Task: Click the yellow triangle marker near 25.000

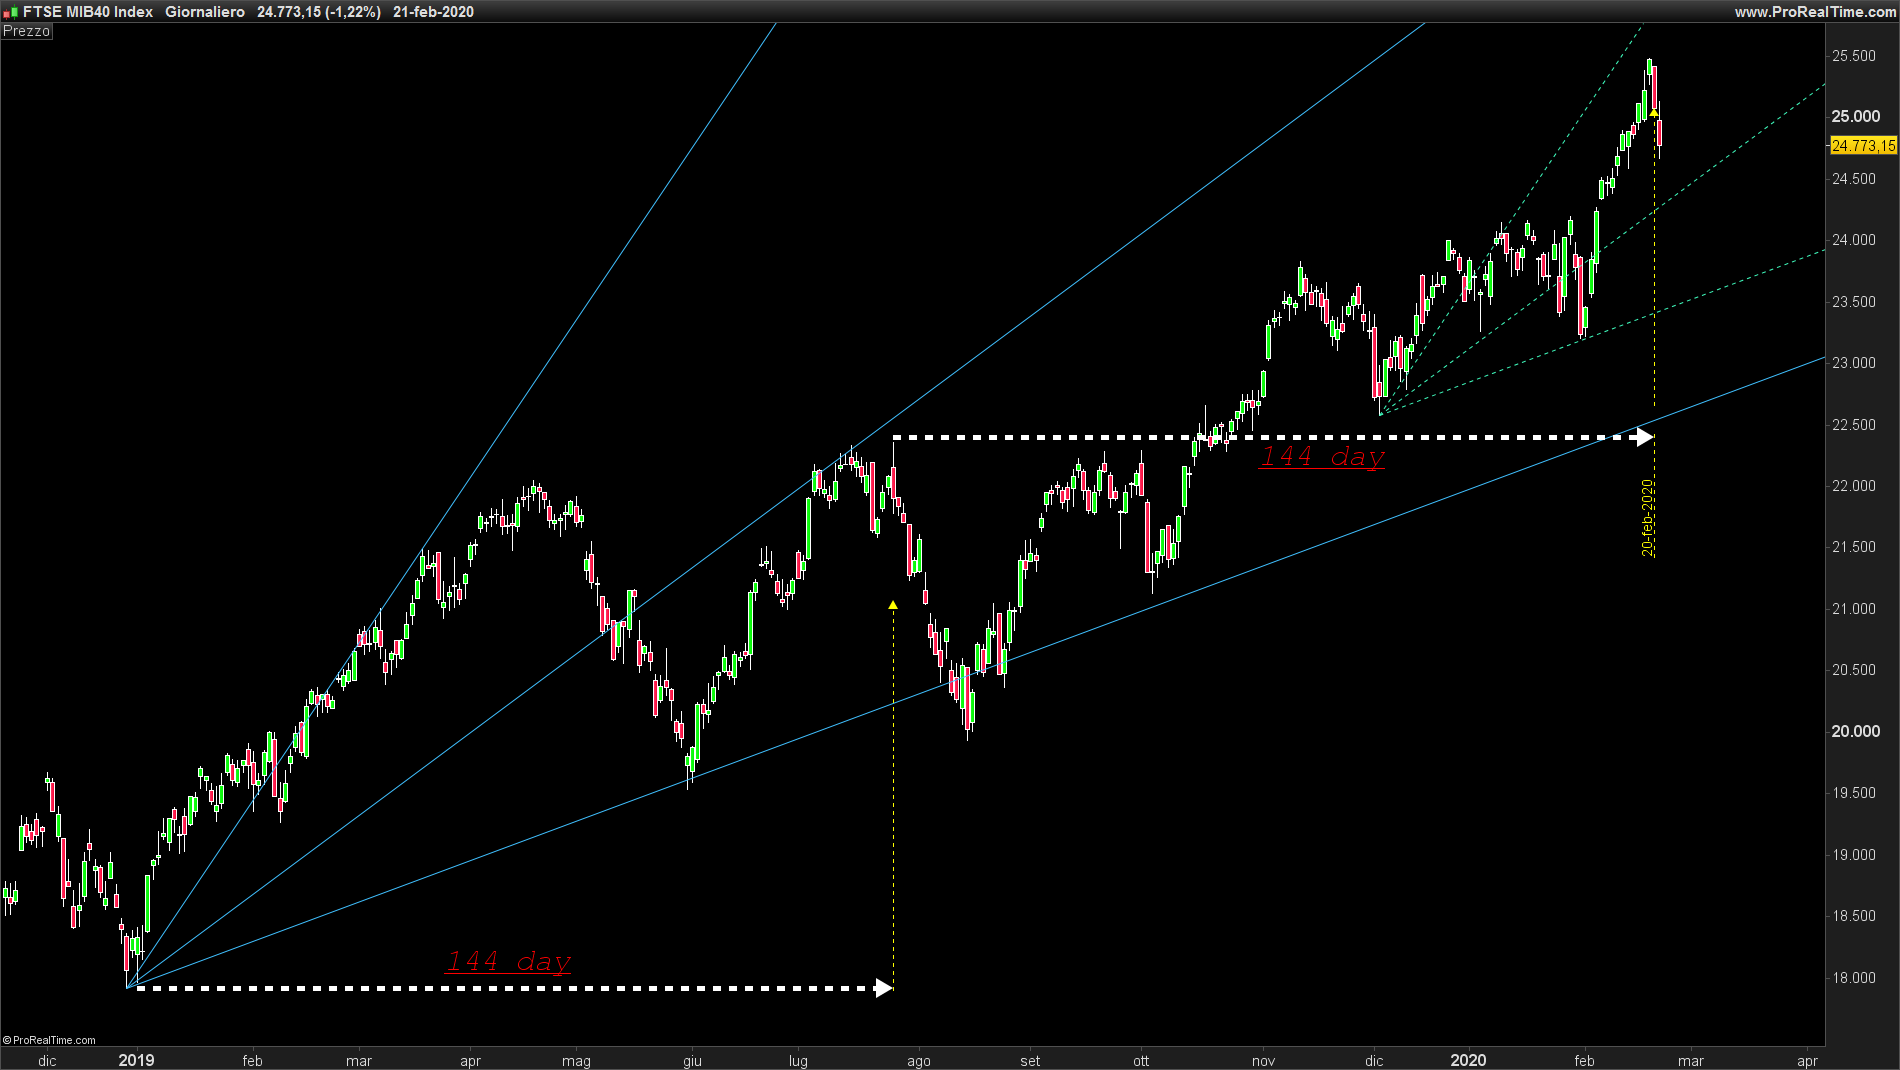Action: (1654, 113)
